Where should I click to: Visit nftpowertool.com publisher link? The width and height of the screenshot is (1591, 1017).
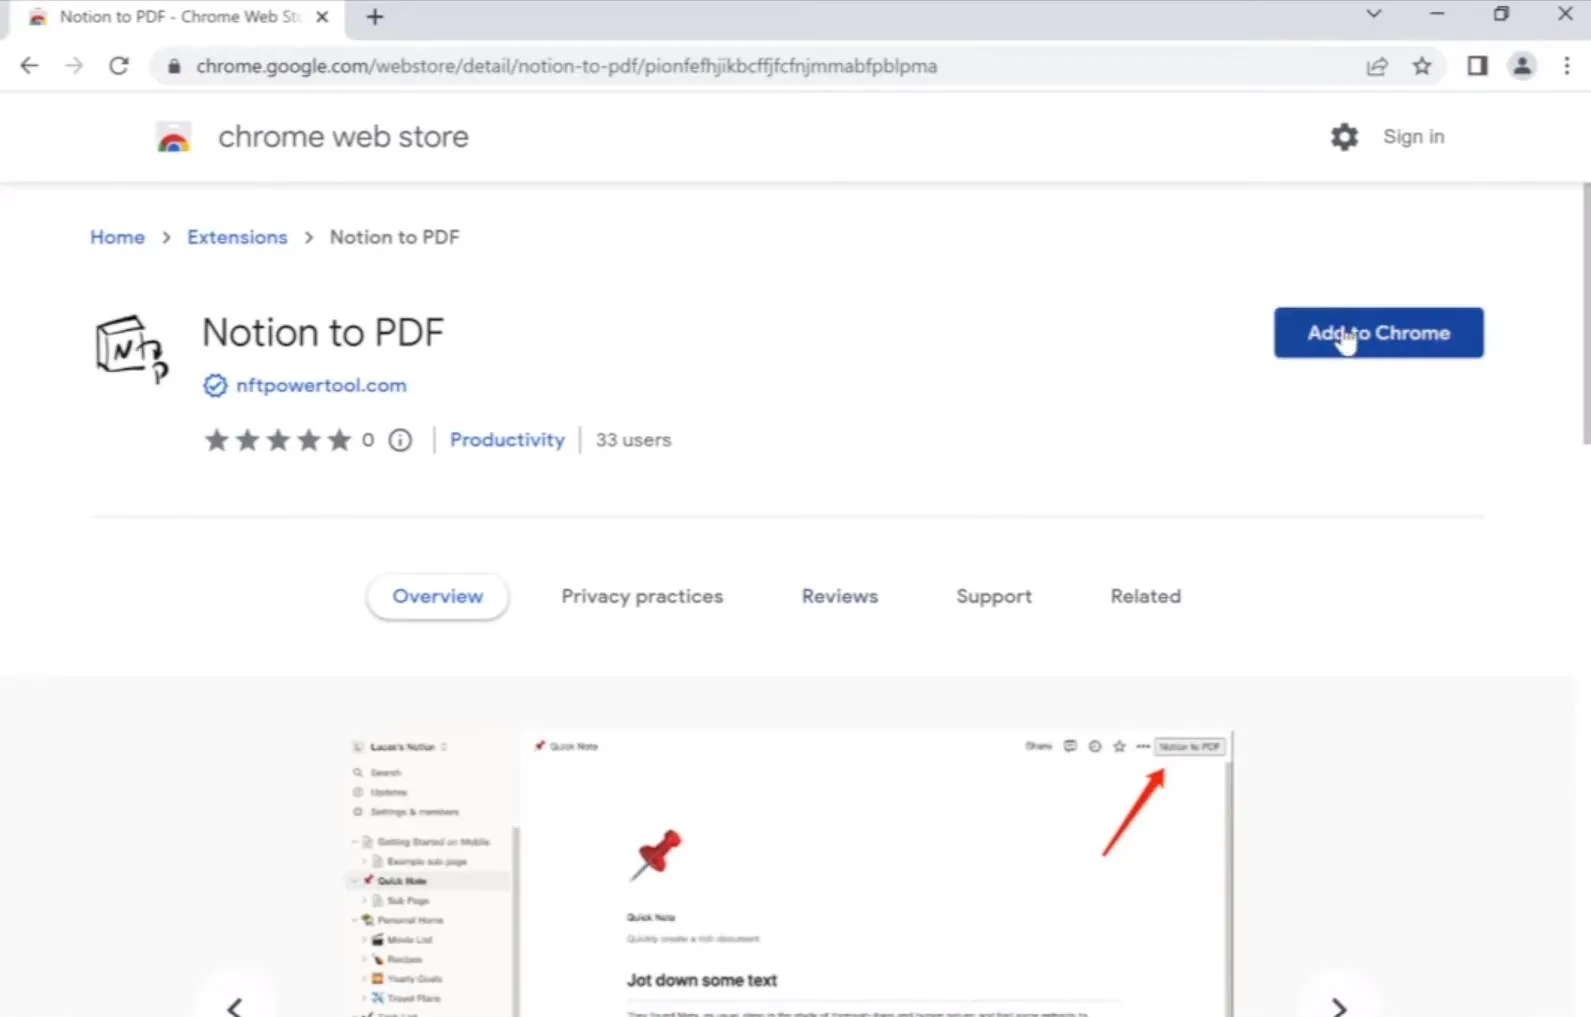click(321, 386)
